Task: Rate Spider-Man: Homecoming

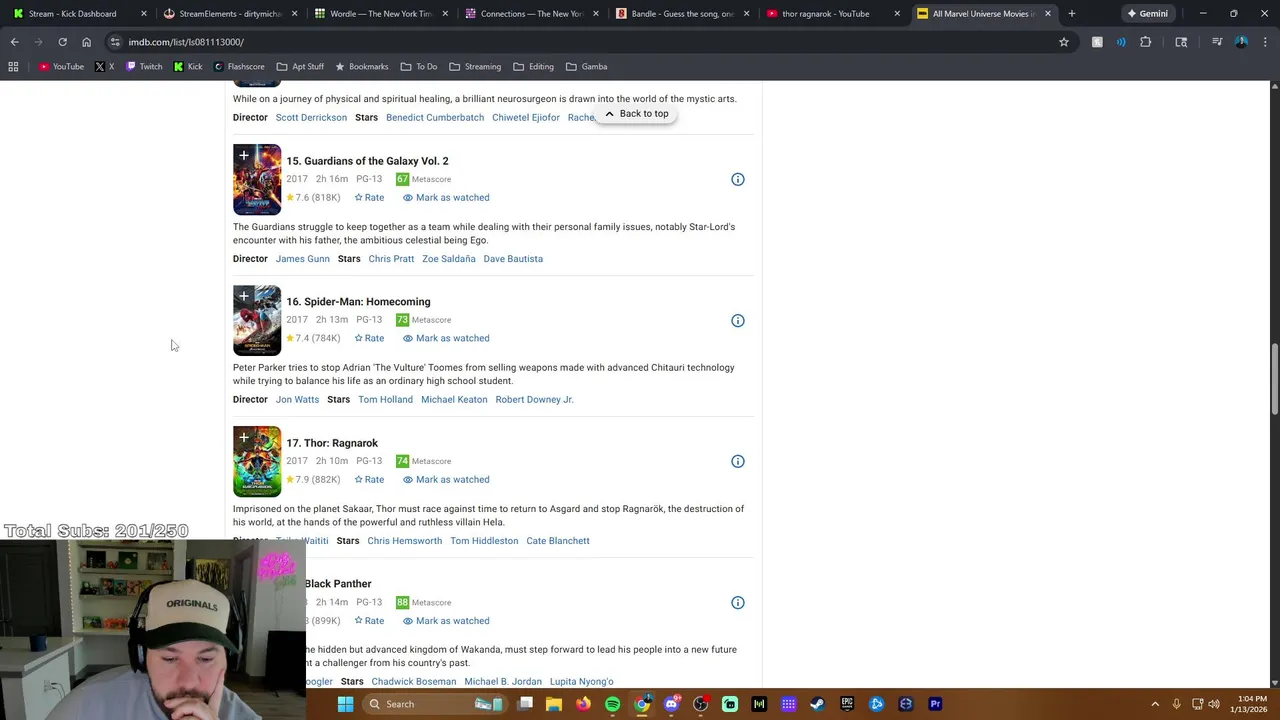Action: (x=369, y=338)
